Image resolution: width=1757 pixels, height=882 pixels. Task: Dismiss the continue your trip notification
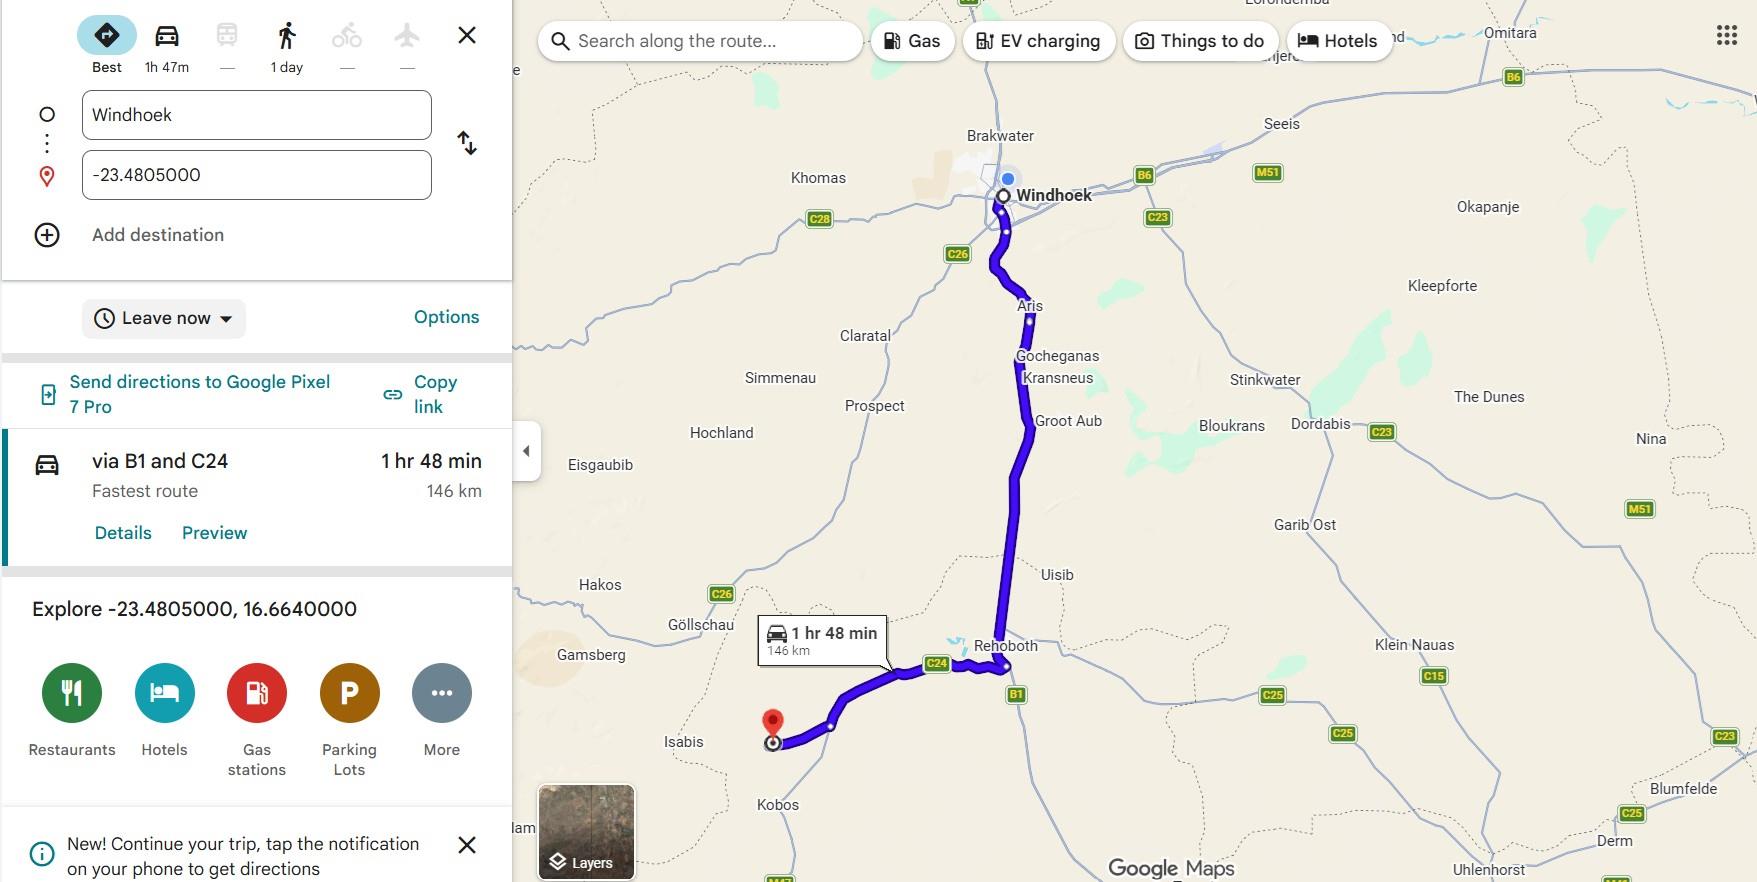click(467, 845)
